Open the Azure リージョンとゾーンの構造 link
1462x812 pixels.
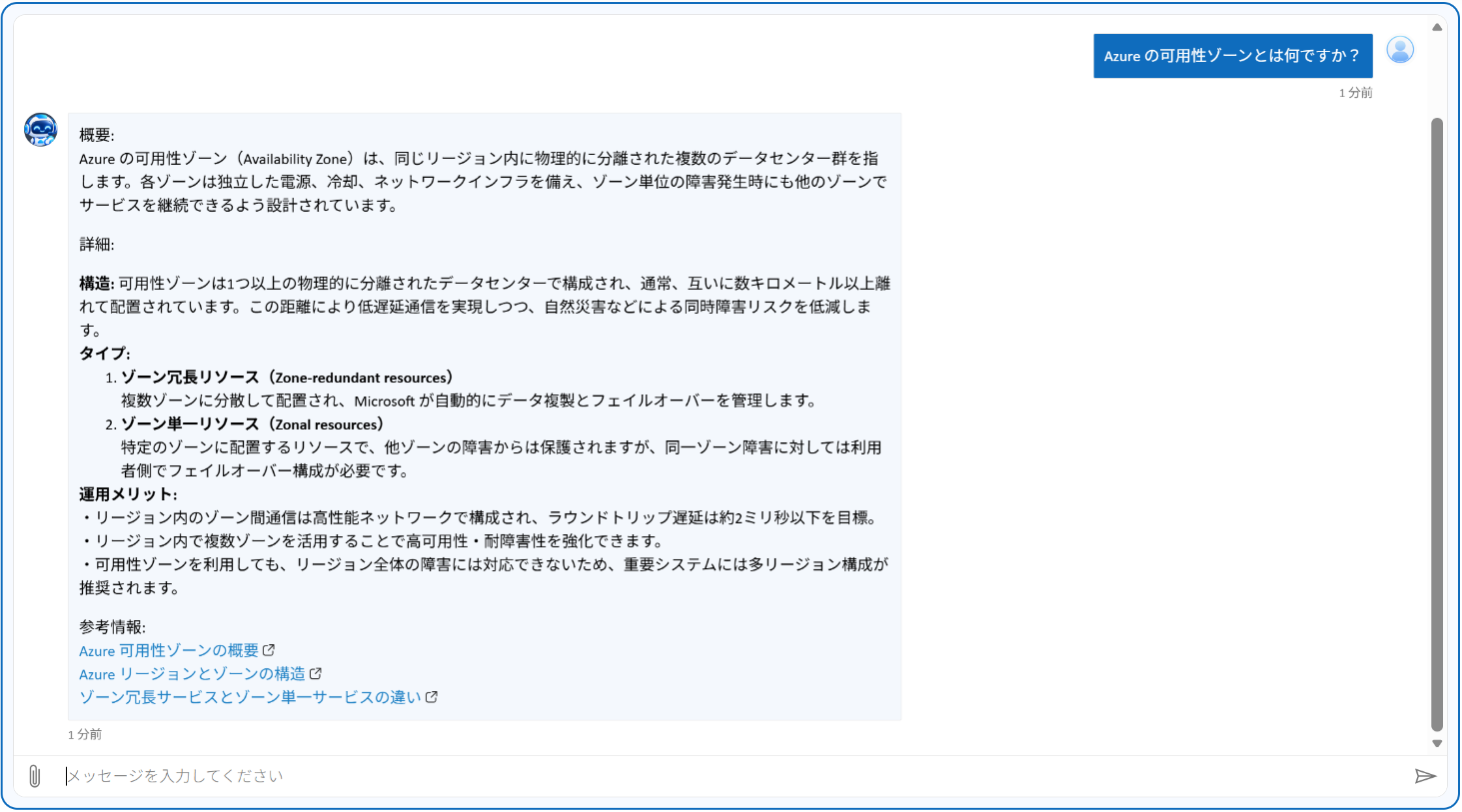point(192,674)
